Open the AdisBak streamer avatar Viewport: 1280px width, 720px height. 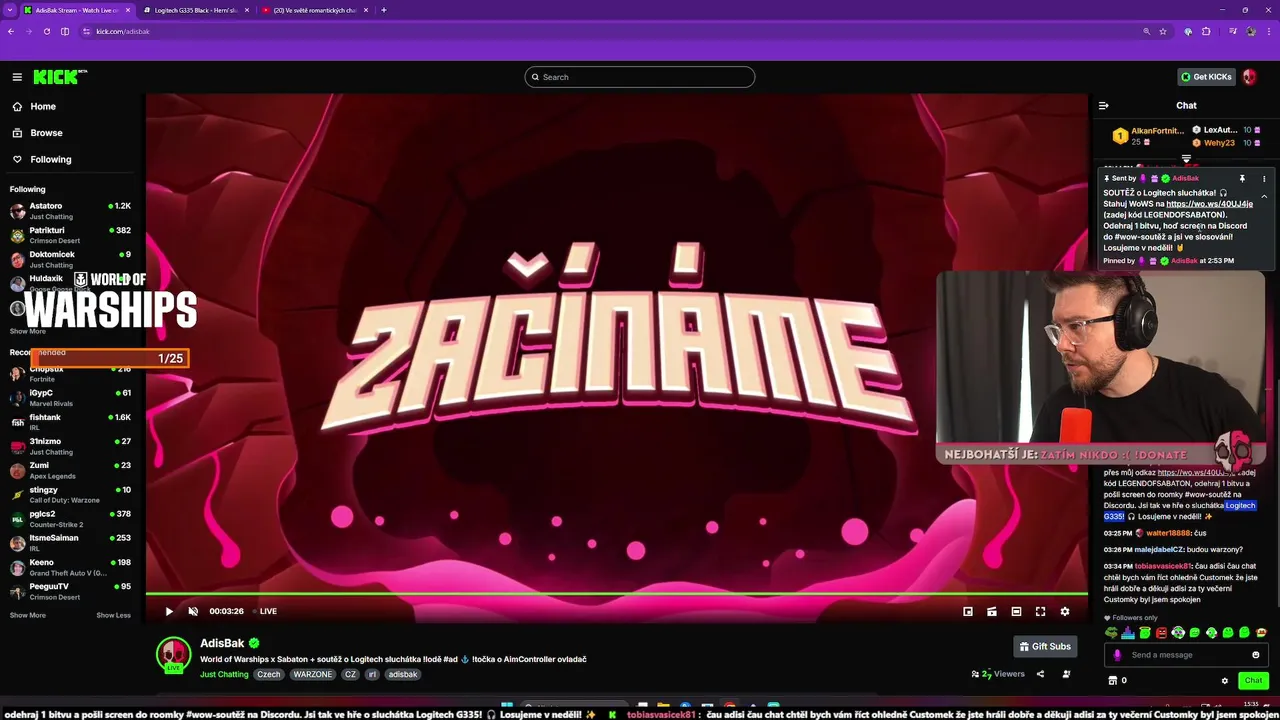(174, 654)
